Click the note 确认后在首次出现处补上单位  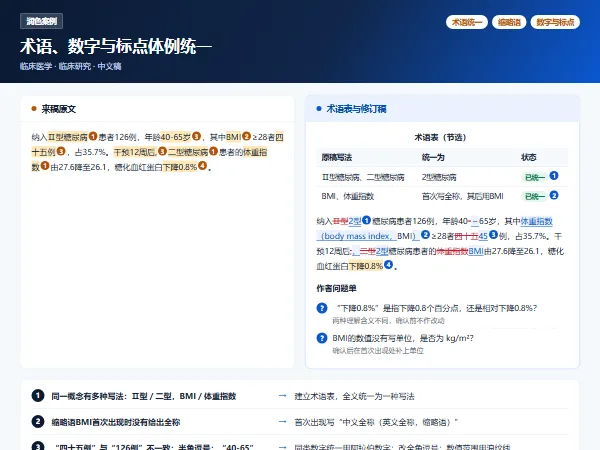pyautogui.click(x=378, y=351)
